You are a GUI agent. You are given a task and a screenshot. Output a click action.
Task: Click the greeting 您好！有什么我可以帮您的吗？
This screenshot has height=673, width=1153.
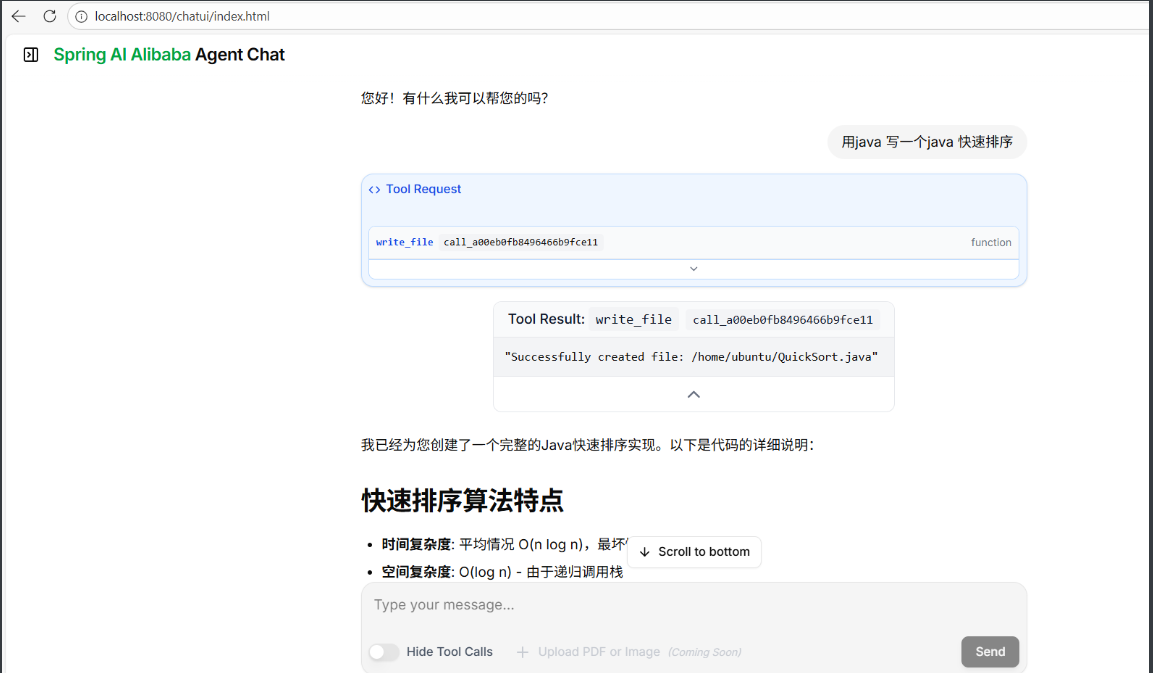point(454,99)
